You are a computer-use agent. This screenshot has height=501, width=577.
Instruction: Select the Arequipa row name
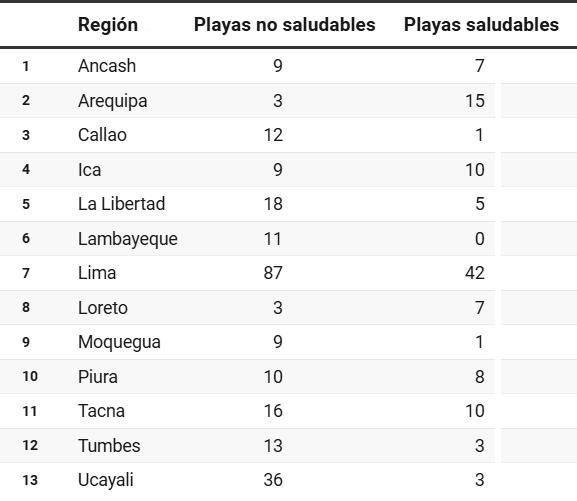[x=113, y=101]
